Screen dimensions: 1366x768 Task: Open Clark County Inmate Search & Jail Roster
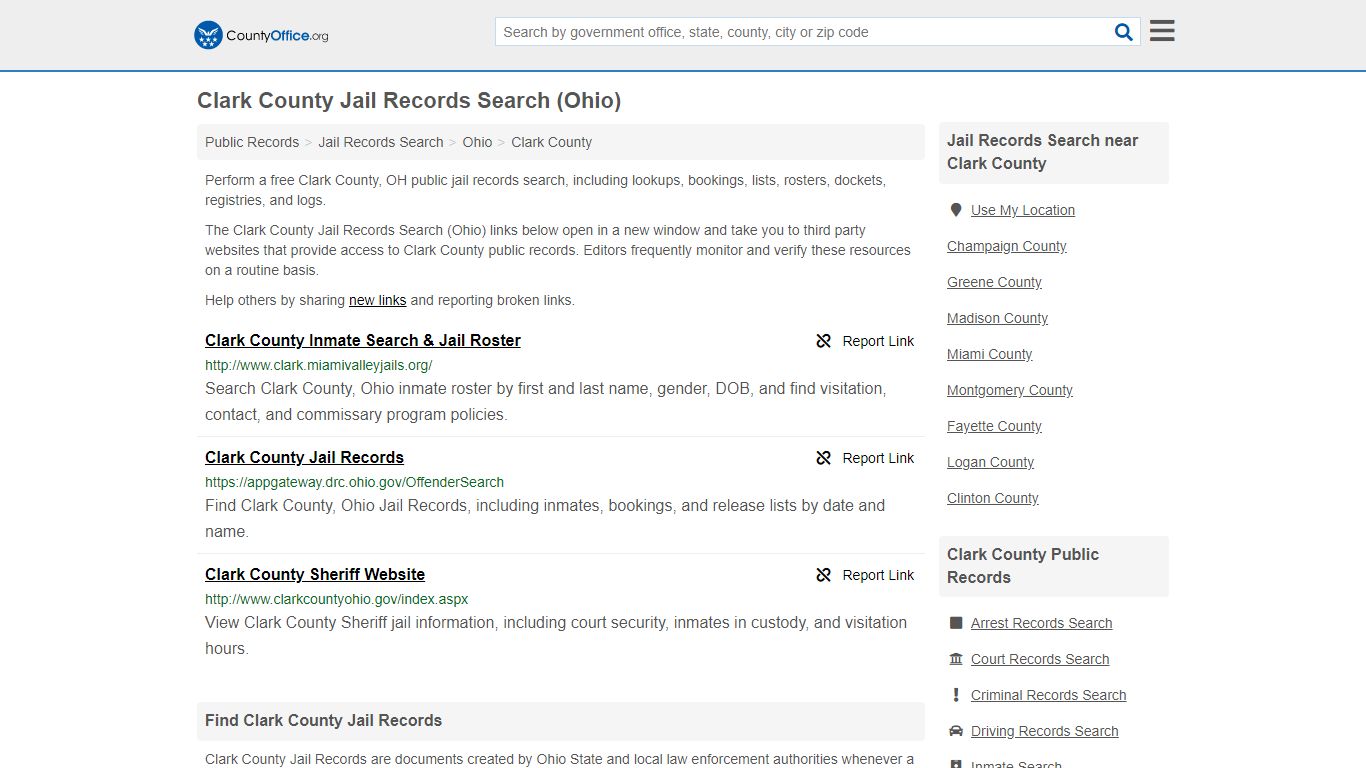[x=363, y=340]
